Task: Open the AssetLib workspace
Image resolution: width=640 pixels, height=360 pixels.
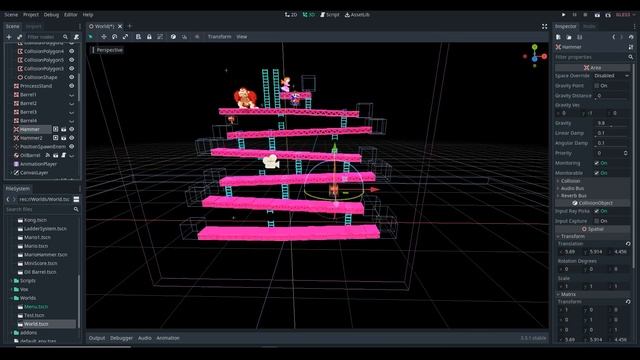Action: (357, 15)
